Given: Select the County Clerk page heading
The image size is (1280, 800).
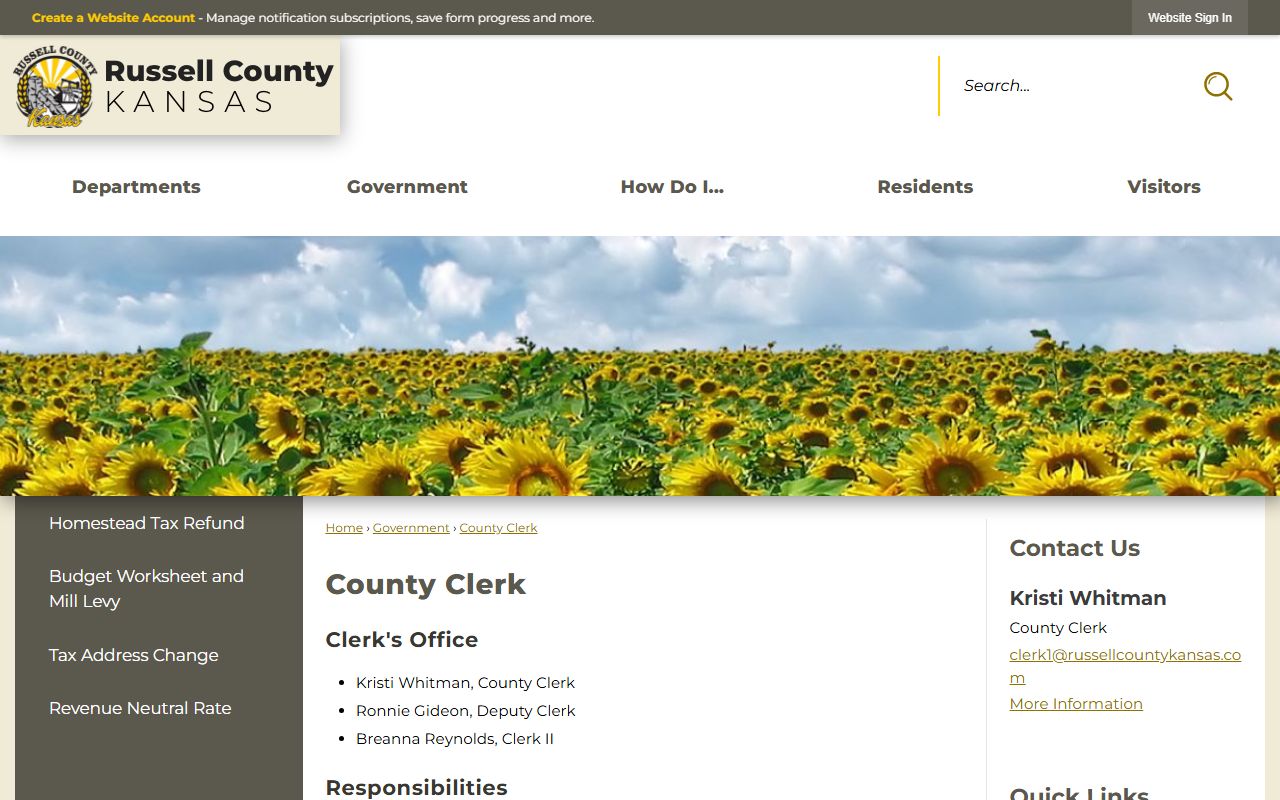Looking at the screenshot, I should click(x=425, y=584).
